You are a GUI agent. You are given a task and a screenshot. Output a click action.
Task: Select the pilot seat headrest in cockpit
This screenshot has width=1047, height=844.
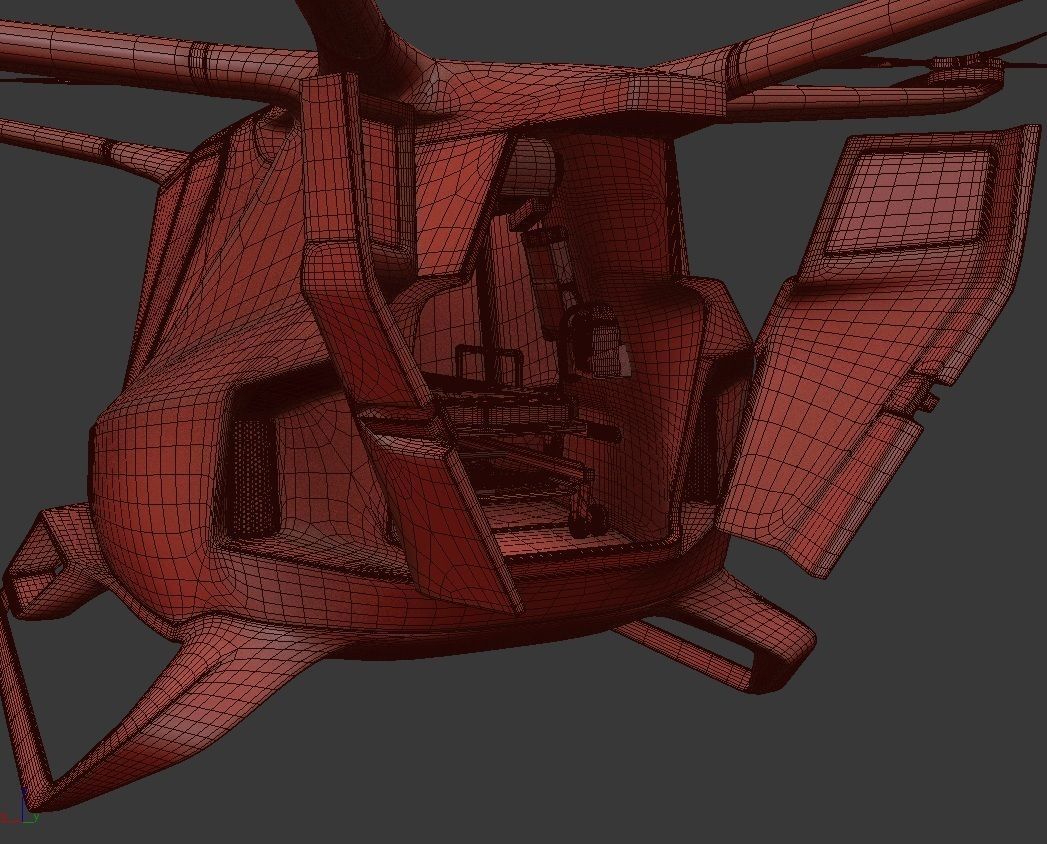click(x=532, y=166)
